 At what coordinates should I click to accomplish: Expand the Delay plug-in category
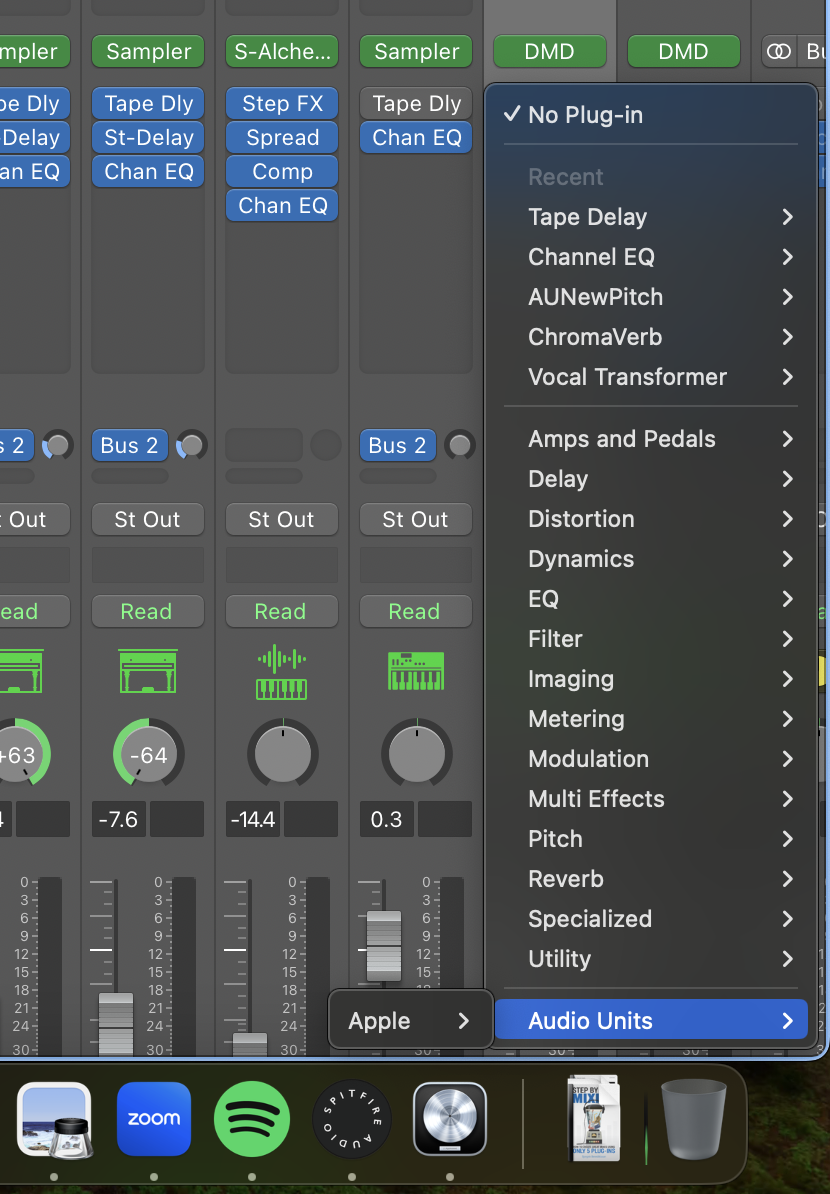tap(650, 479)
